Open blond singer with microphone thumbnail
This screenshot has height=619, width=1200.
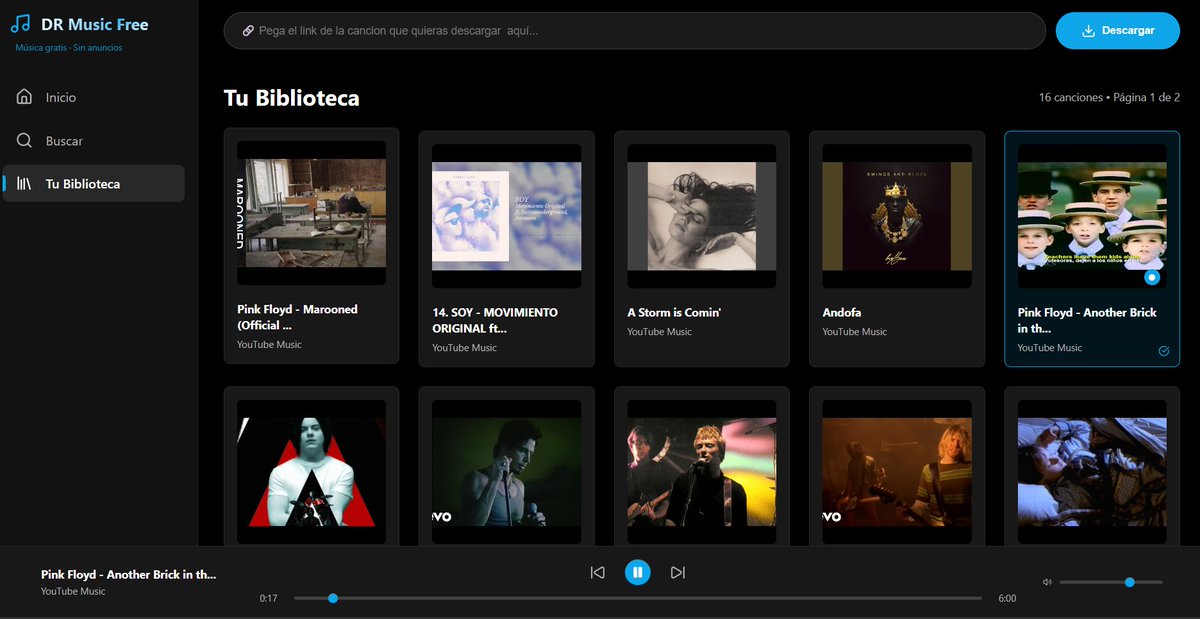coord(702,472)
